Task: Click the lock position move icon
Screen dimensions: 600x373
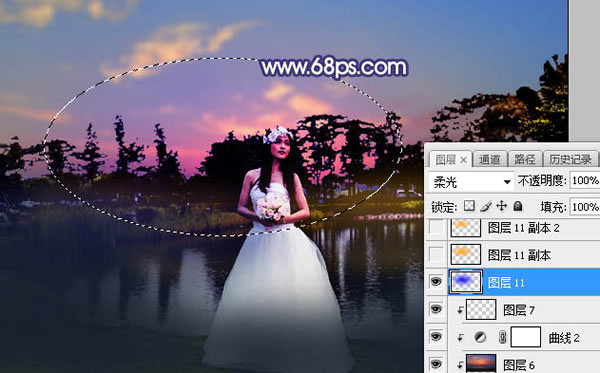Action: pos(501,206)
